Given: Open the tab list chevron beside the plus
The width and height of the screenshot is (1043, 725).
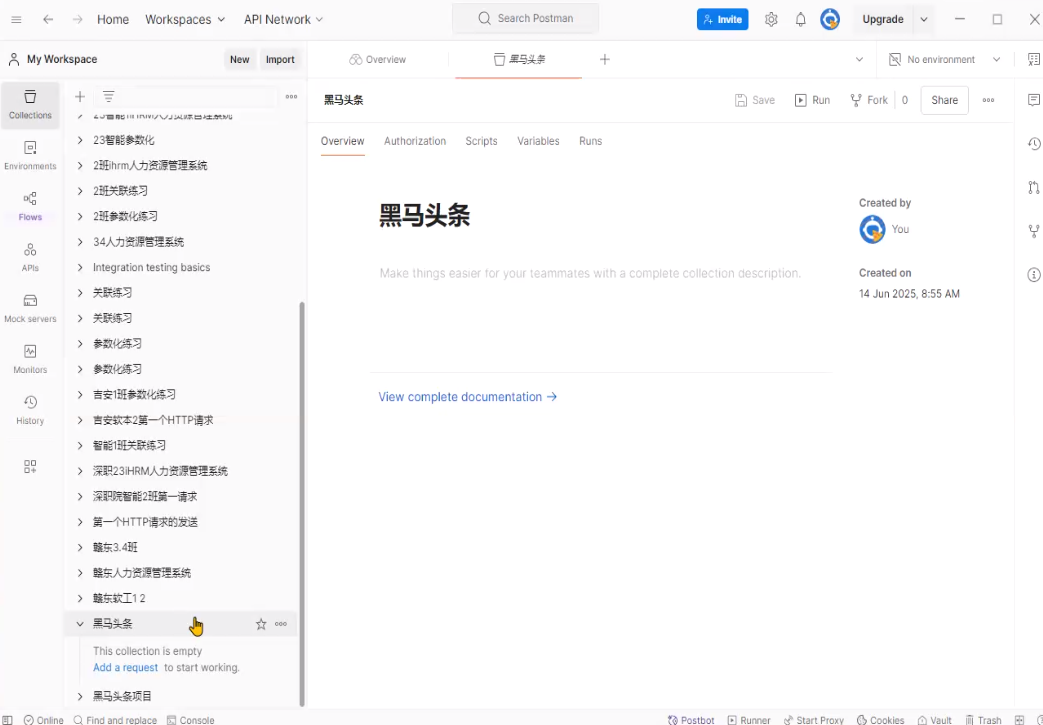Looking at the screenshot, I should (859, 59).
